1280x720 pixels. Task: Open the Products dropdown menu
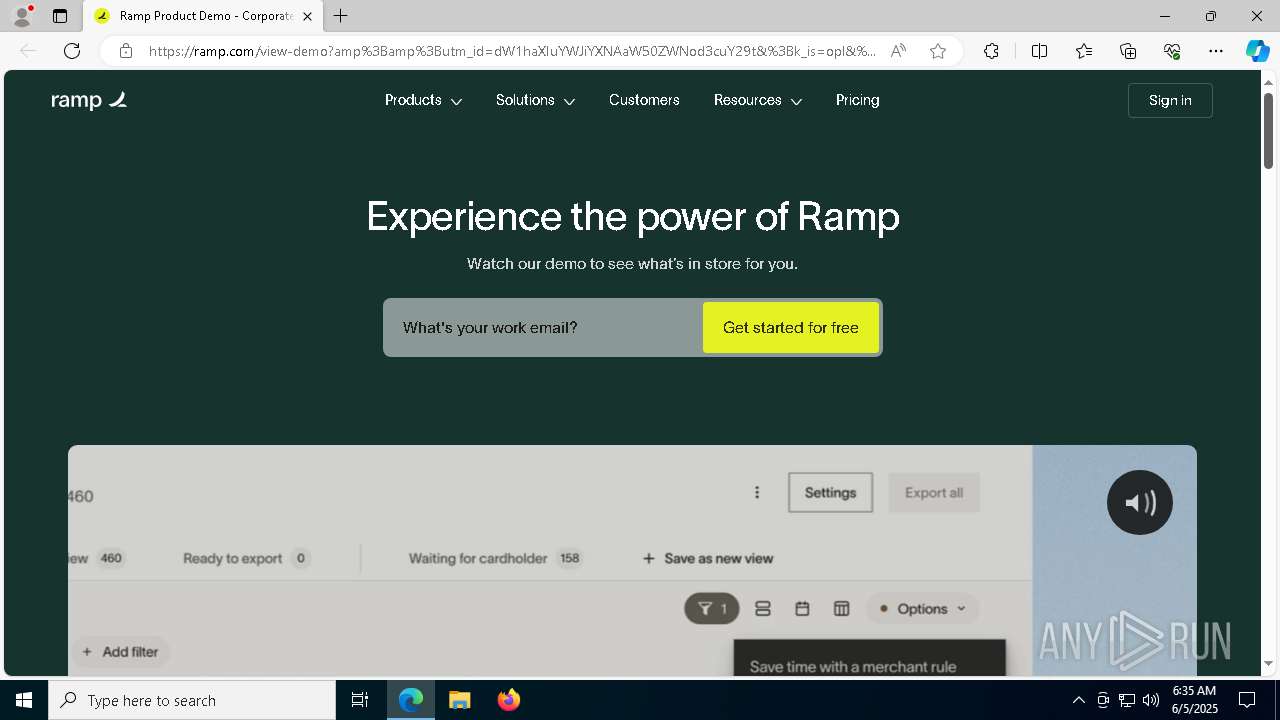point(423,100)
